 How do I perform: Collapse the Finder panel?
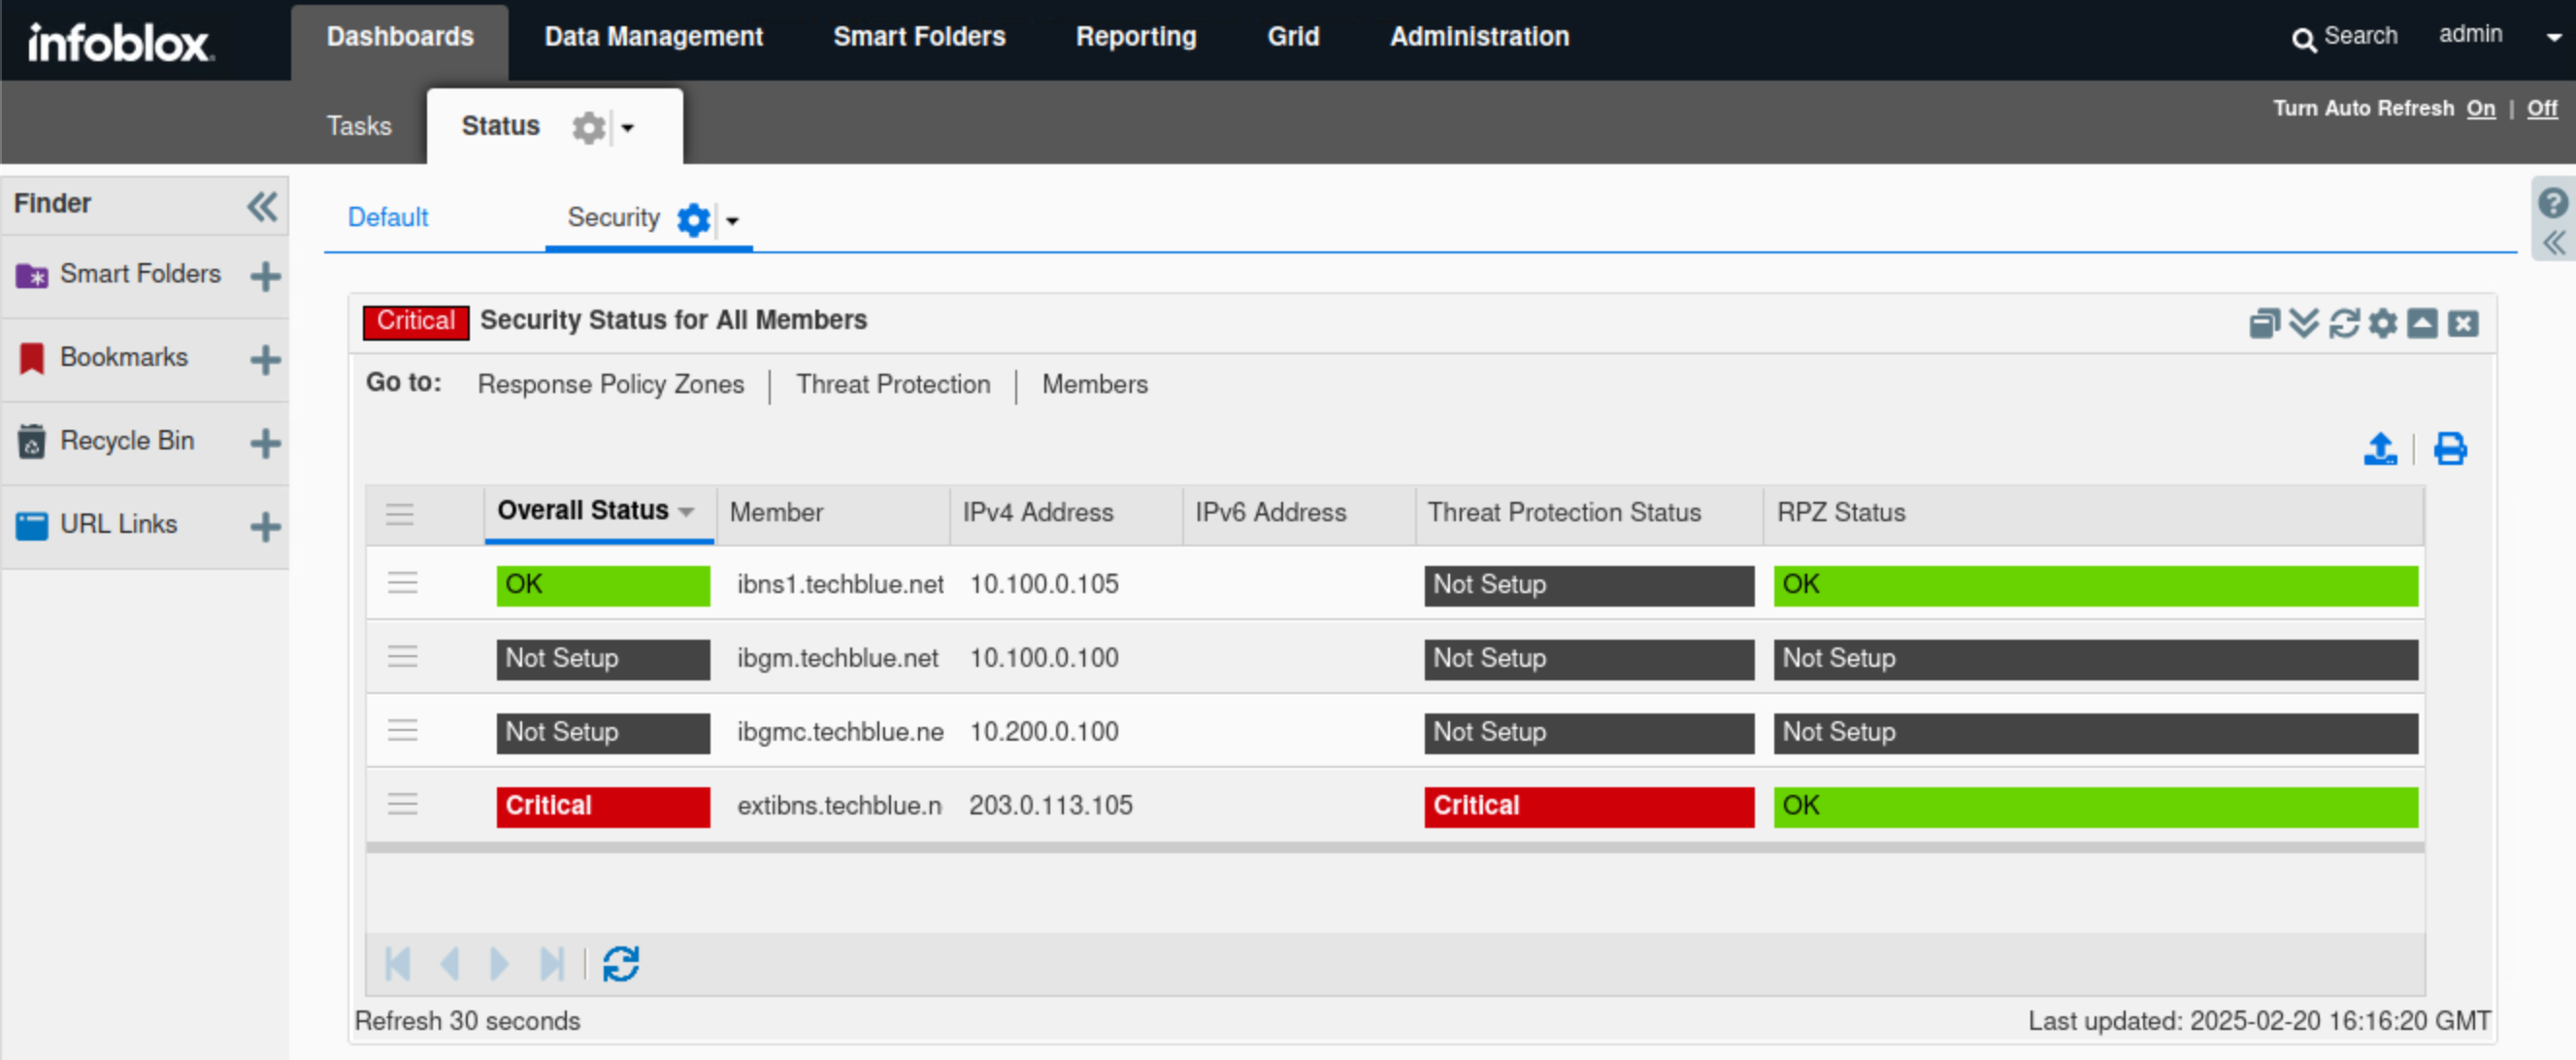tap(262, 206)
